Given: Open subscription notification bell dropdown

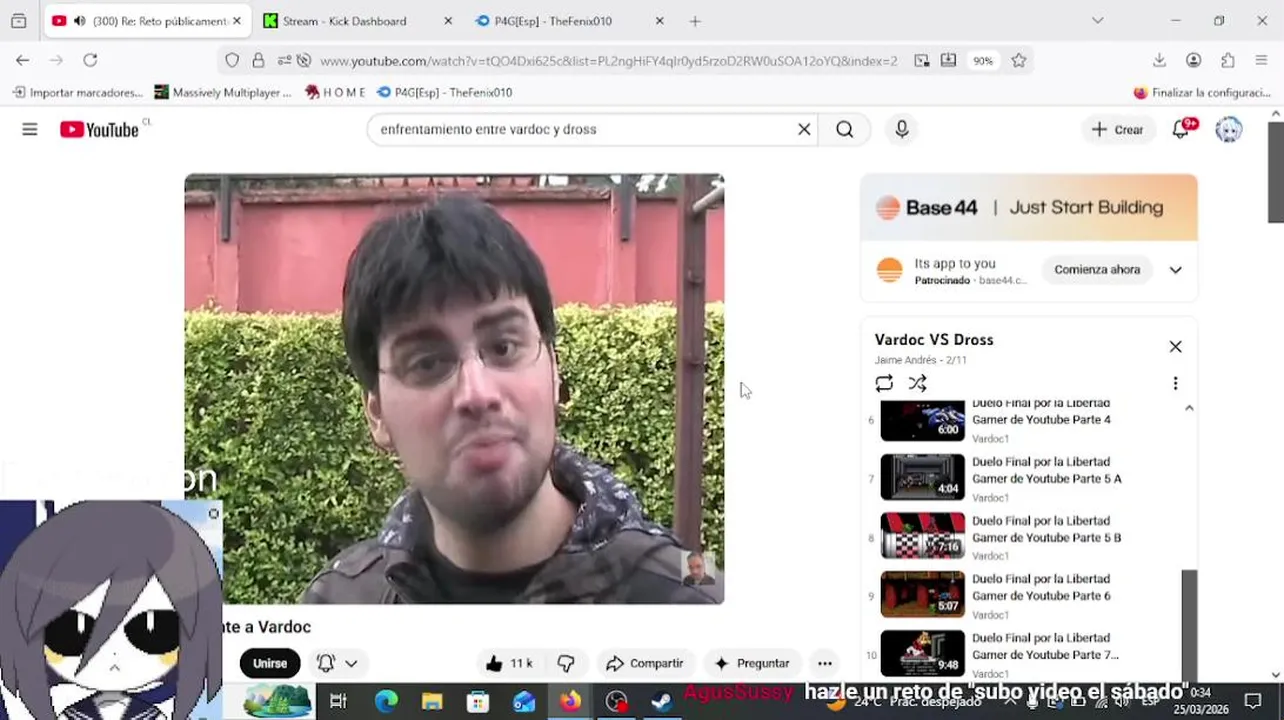Looking at the screenshot, I should click(337, 663).
